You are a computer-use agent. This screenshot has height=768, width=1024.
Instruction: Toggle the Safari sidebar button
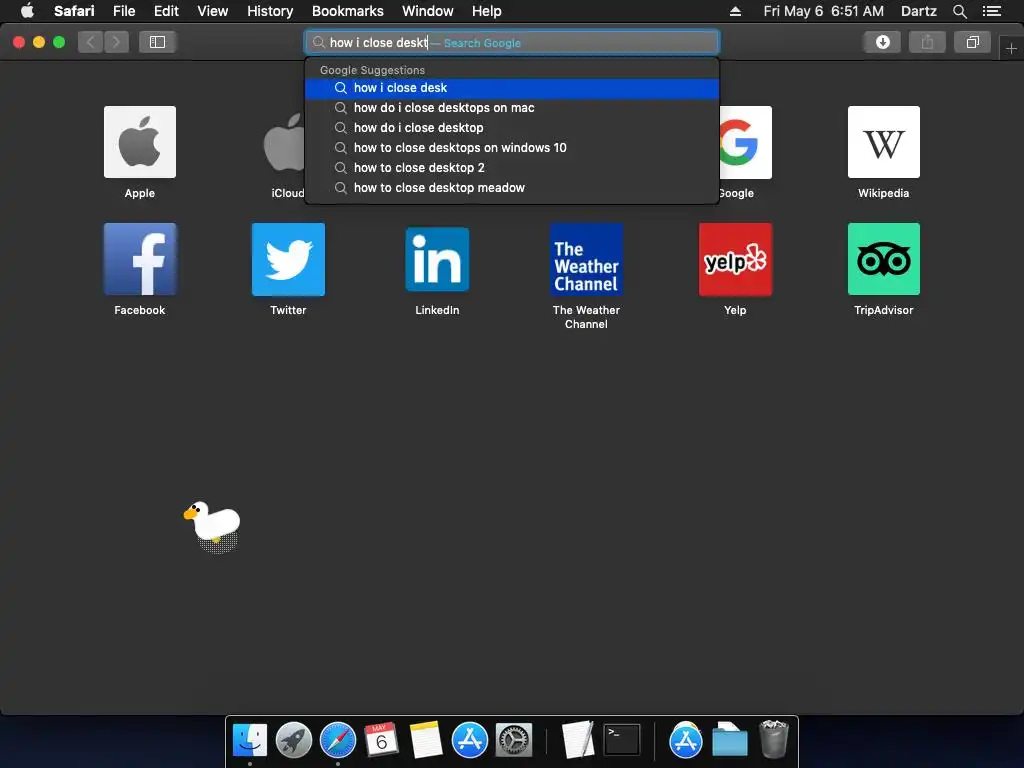tap(157, 42)
